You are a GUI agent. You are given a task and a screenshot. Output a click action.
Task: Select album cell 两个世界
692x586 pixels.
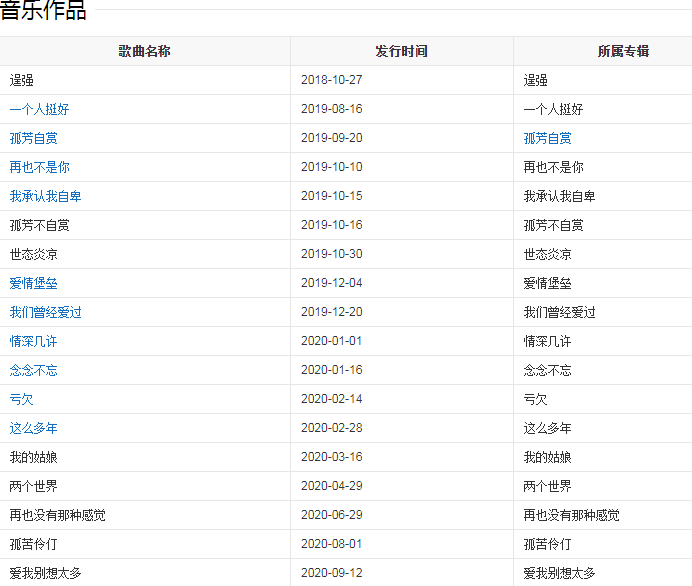[x=547, y=486]
